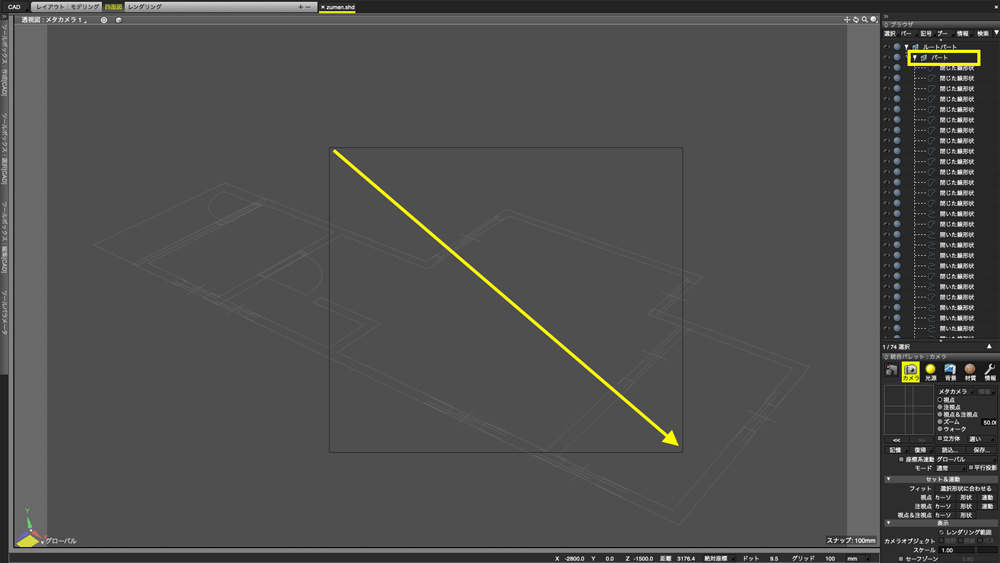Toggle the 座標系連動 checkbox
This screenshot has height=563, width=1000.
(901, 459)
